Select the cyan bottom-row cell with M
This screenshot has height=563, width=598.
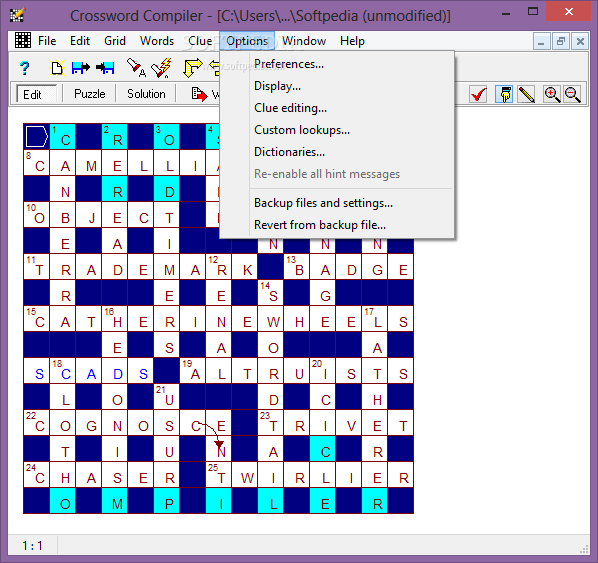114,500
